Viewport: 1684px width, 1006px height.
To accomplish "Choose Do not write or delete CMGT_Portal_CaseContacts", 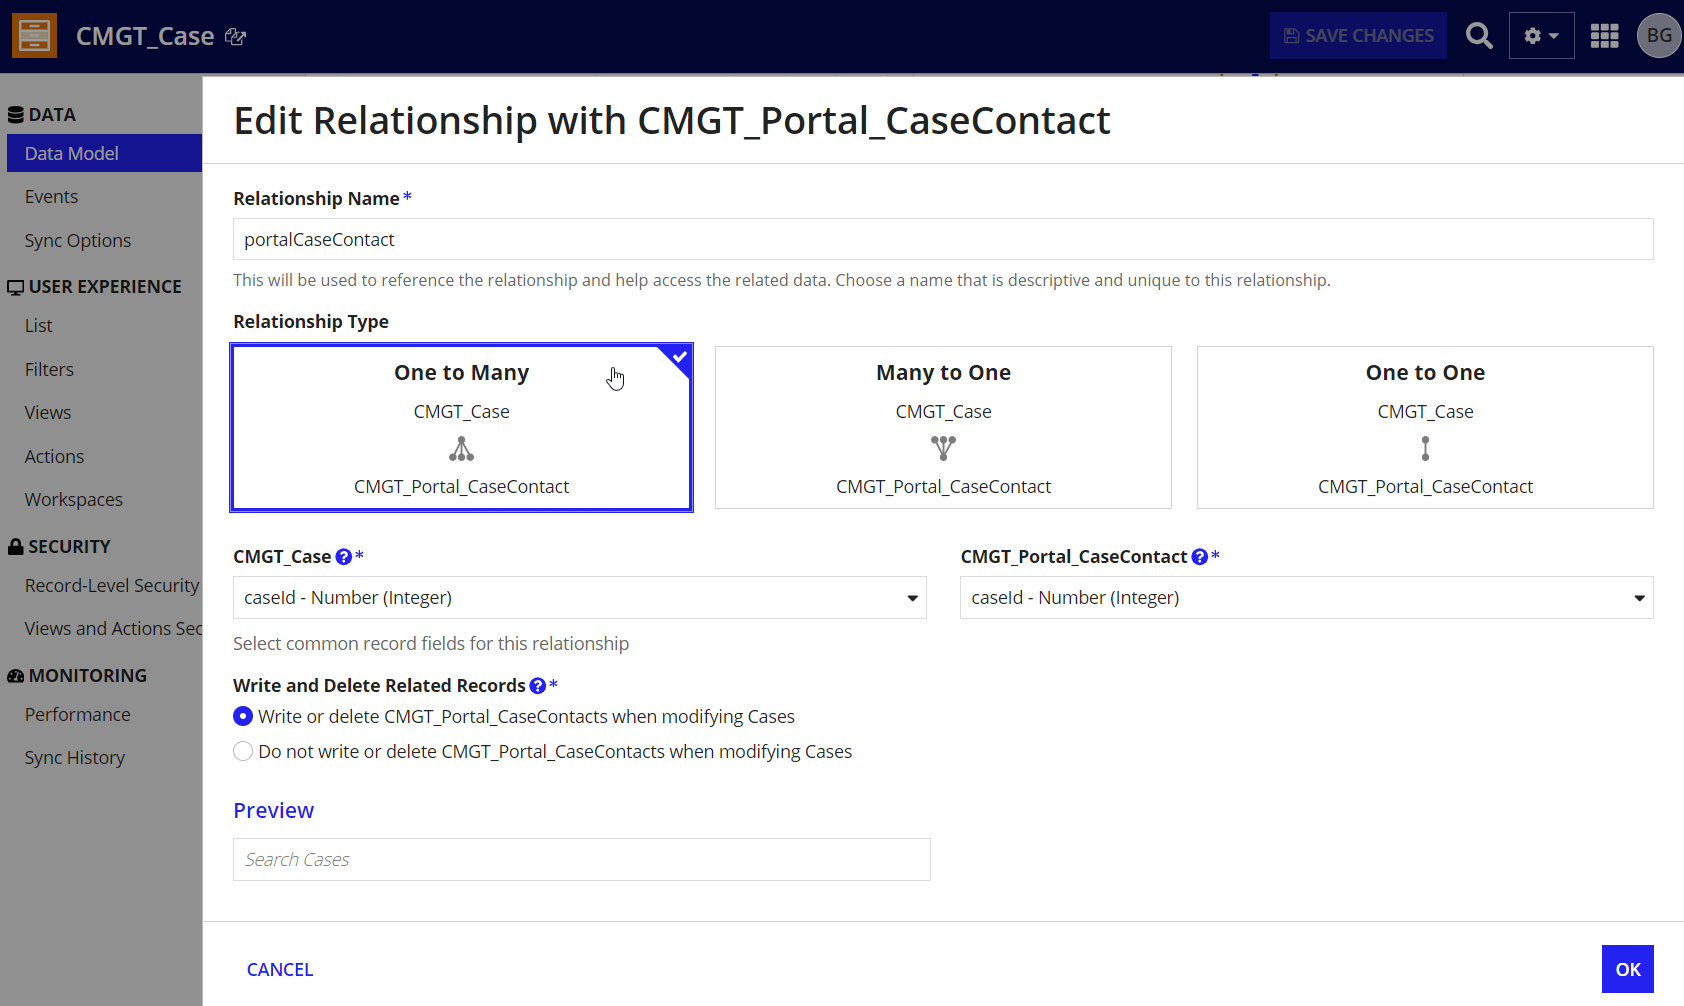I will 243,751.
